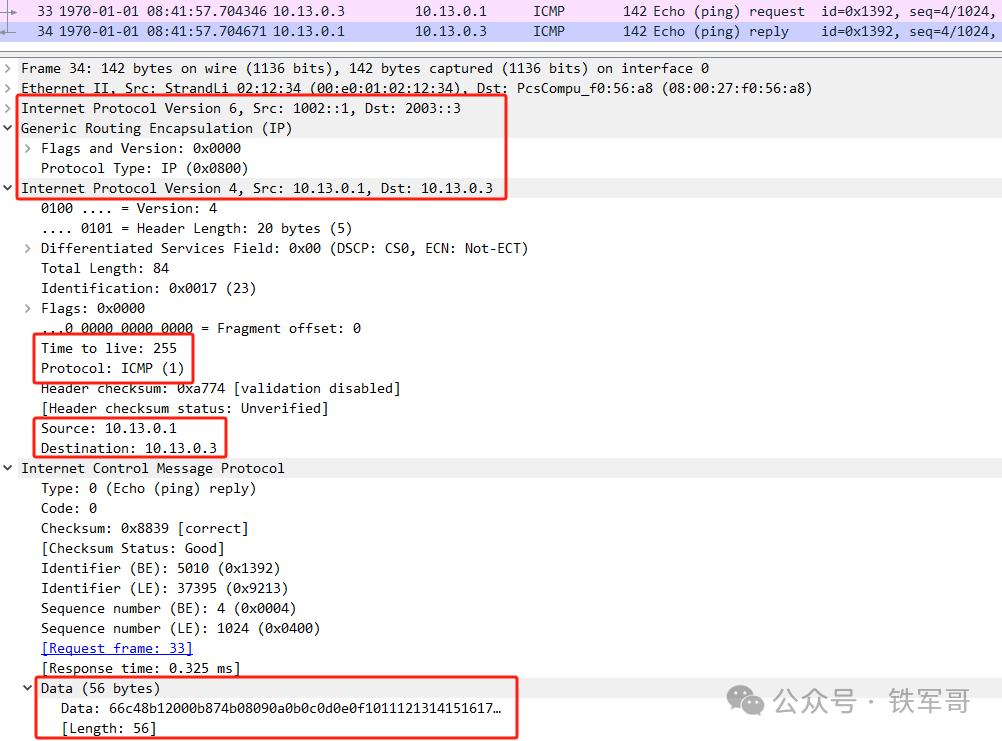Screen dimensions: 1002x741
Task: Open the Request frame: 33 link
Action: coord(117,648)
